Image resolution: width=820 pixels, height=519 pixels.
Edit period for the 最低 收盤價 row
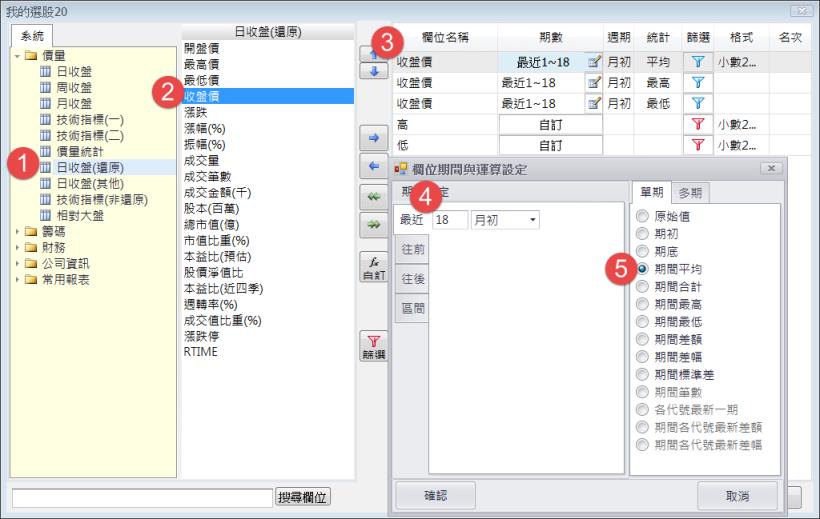(x=594, y=104)
